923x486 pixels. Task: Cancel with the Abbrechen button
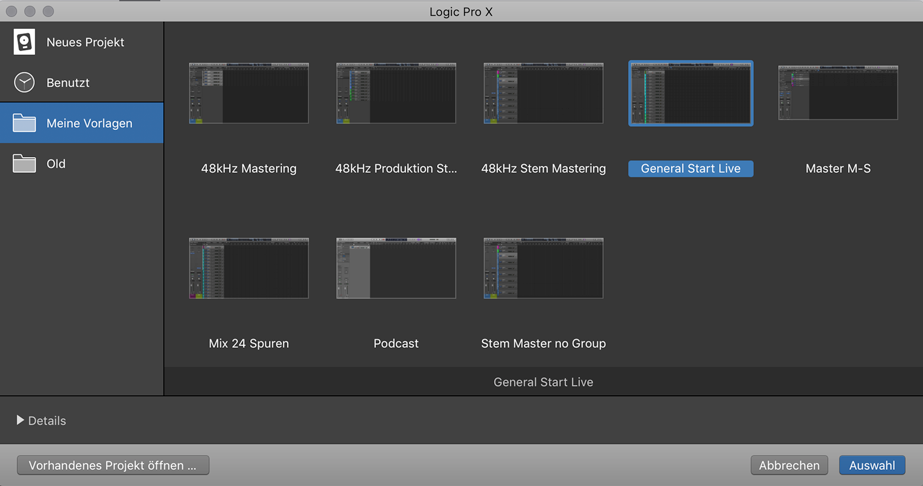(x=789, y=465)
